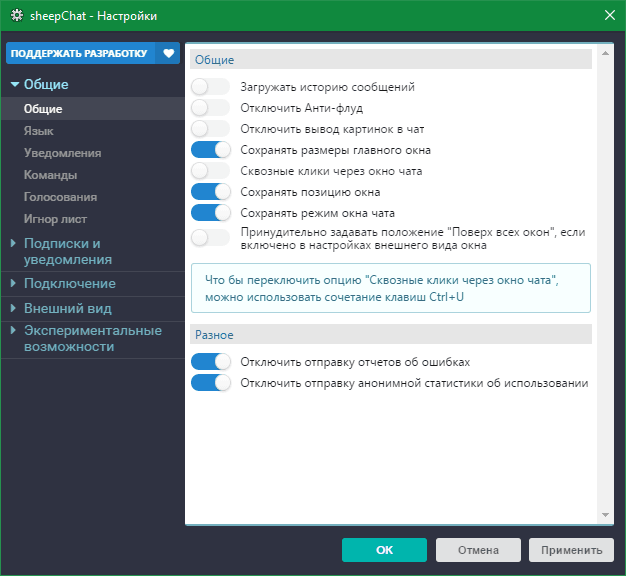The image size is (626, 576).
Task: Click the Ctrl+U hint text box
Action: coord(391,288)
